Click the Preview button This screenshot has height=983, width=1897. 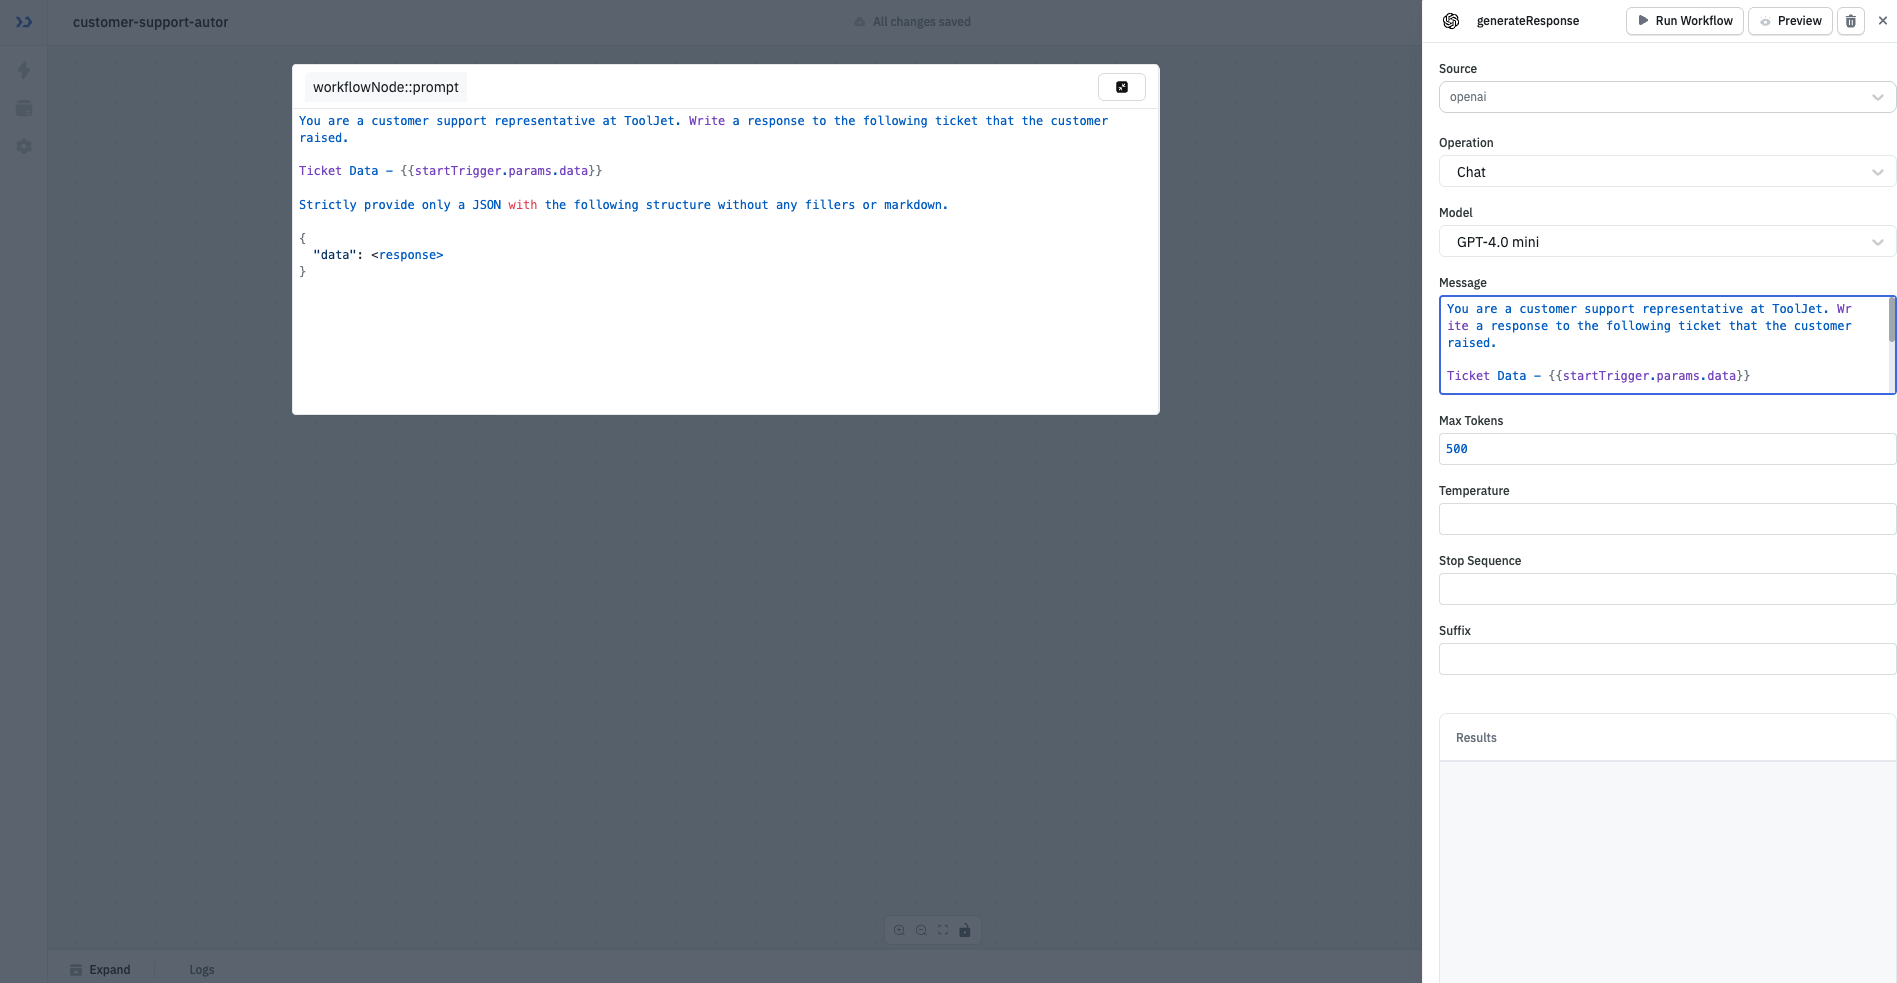[1789, 20]
